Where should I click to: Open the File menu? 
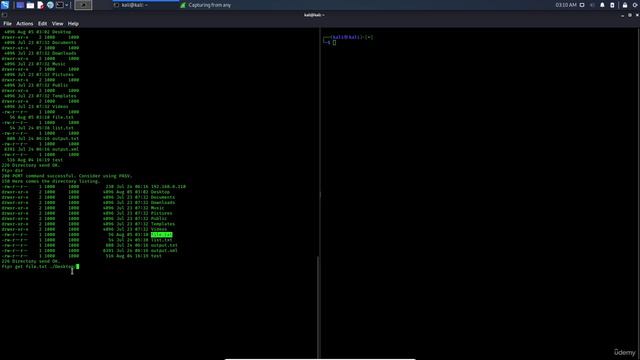coord(7,24)
